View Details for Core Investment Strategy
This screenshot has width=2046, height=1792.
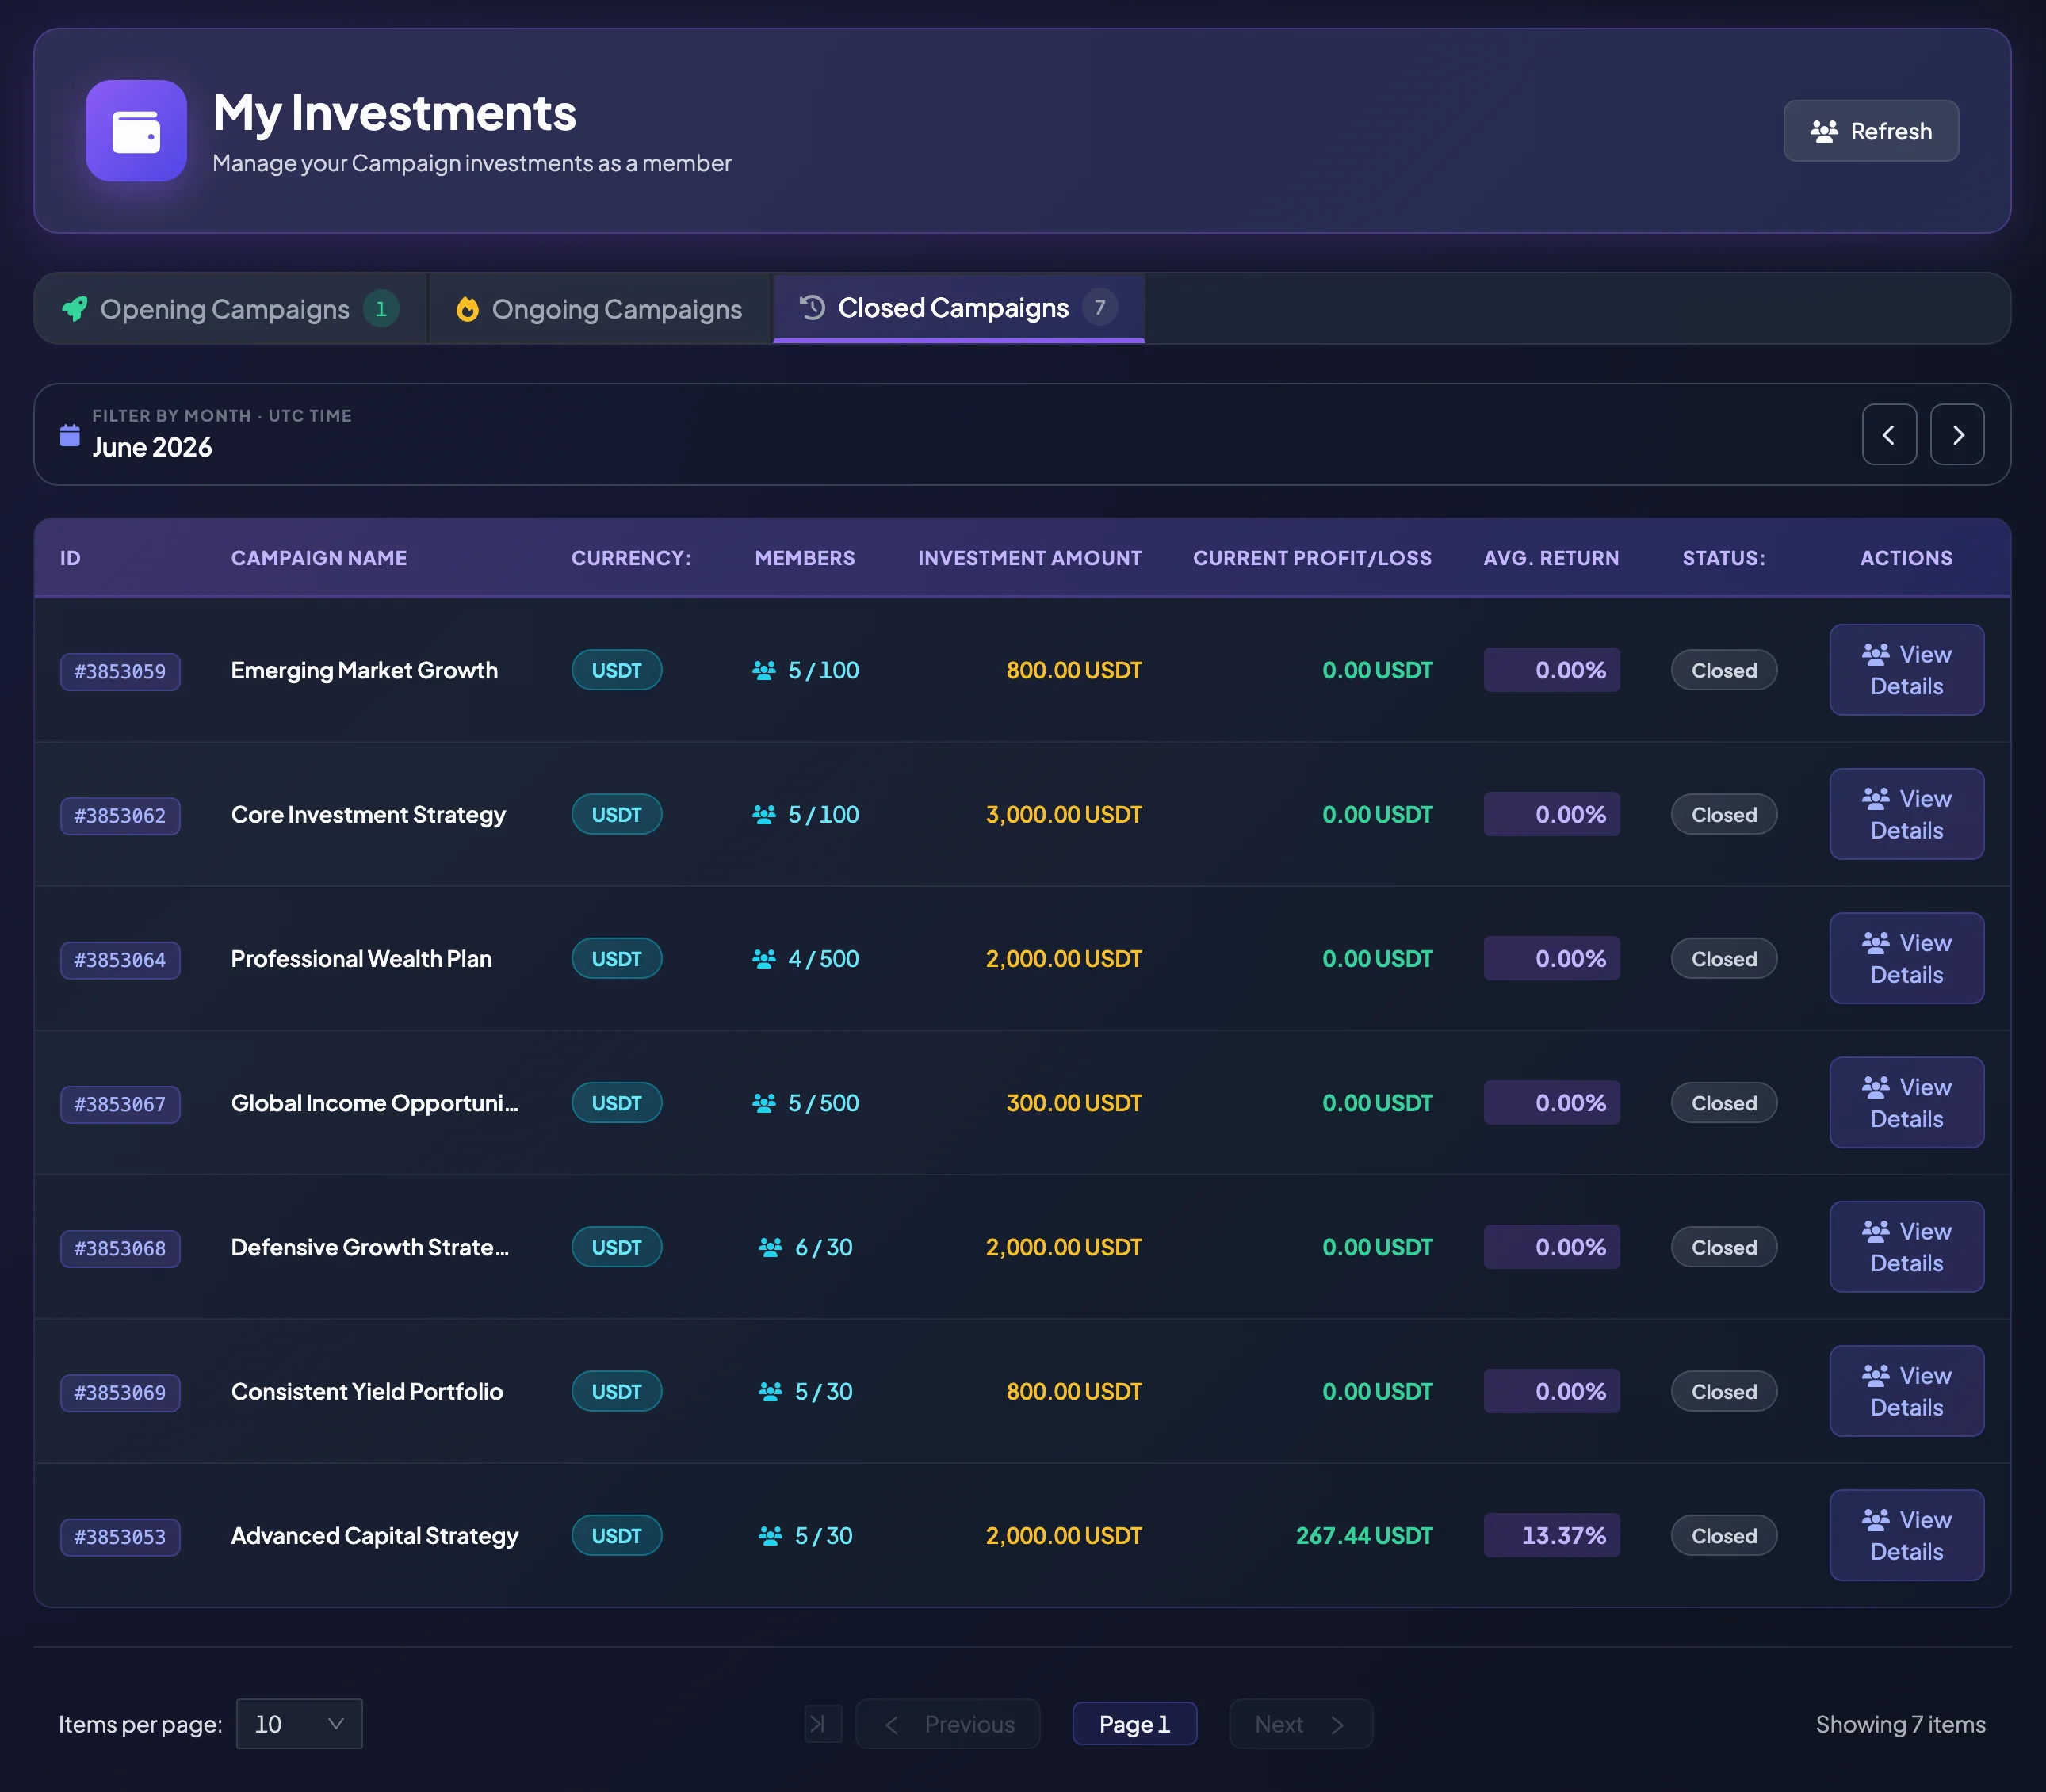(x=1906, y=814)
